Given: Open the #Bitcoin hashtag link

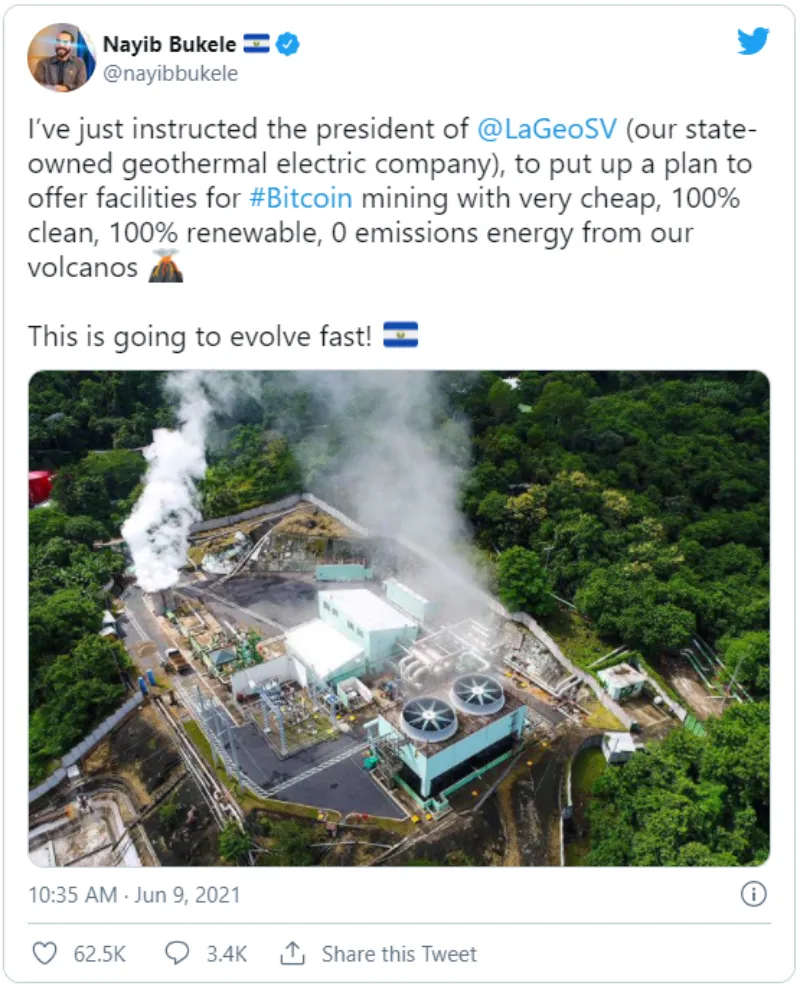Looking at the screenshot, I should tap(299, 197).
